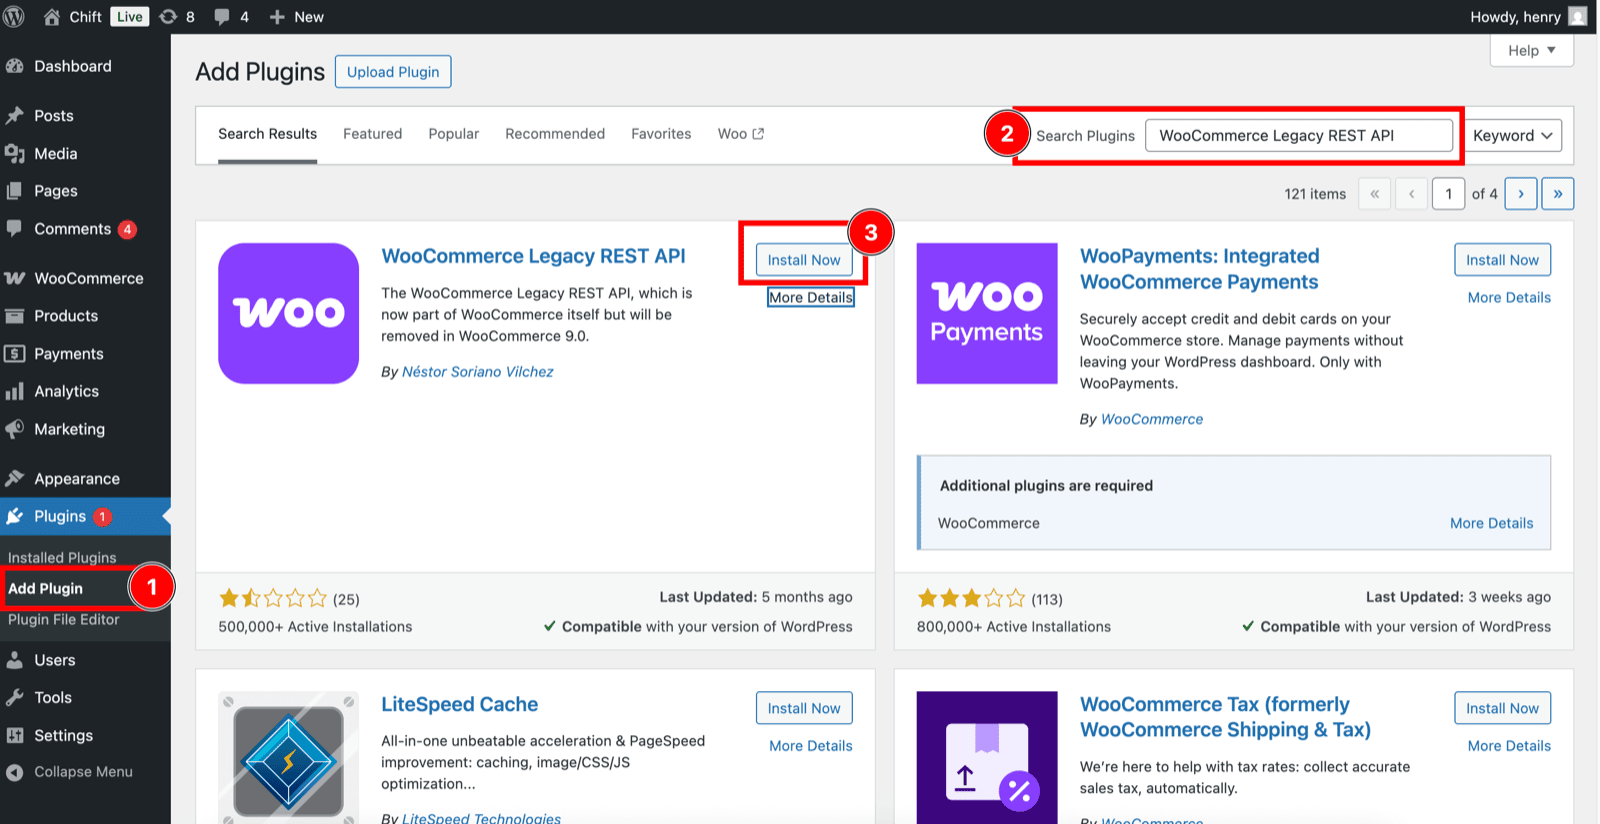
Task: Click the Comments sidebar icon
Action: (15, 229)
